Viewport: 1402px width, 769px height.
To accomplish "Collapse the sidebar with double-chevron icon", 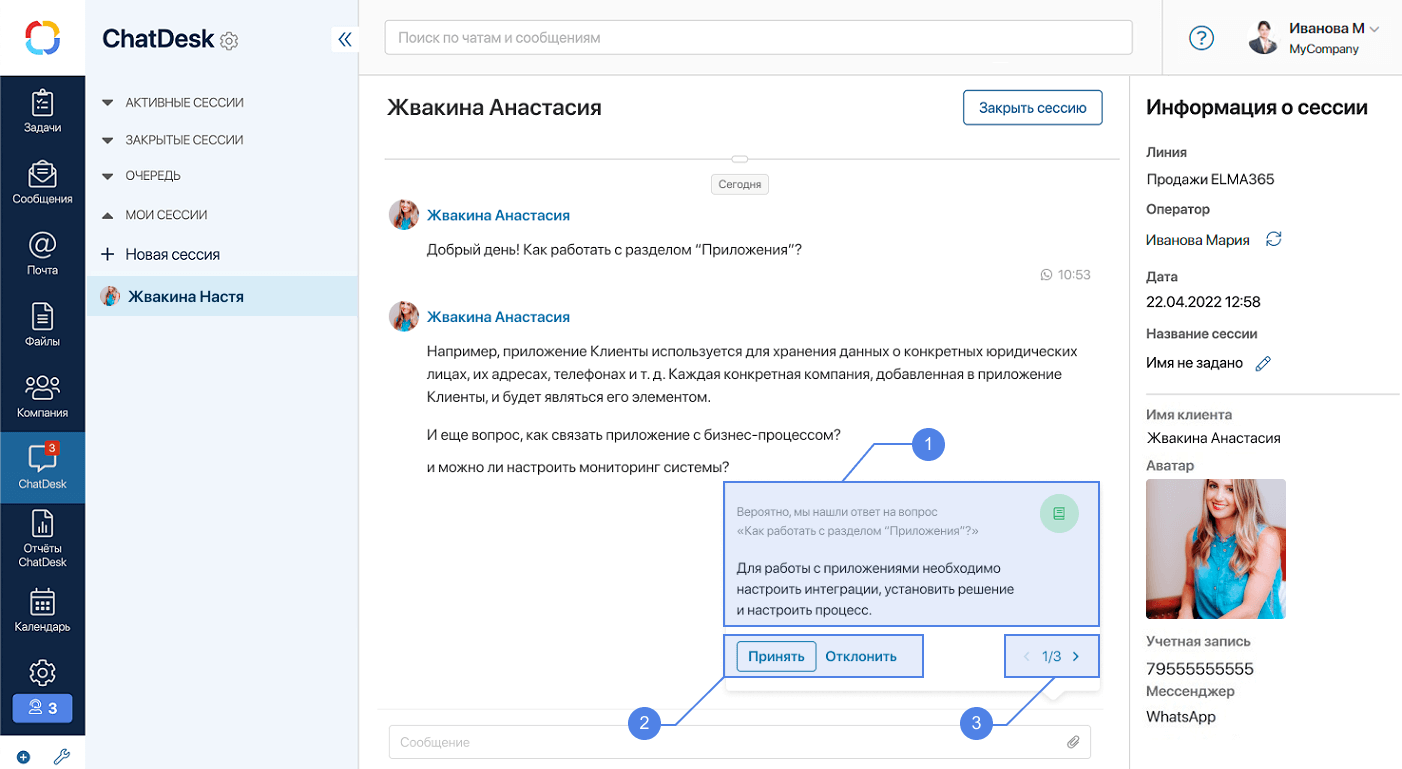I will tap(344, 39).
